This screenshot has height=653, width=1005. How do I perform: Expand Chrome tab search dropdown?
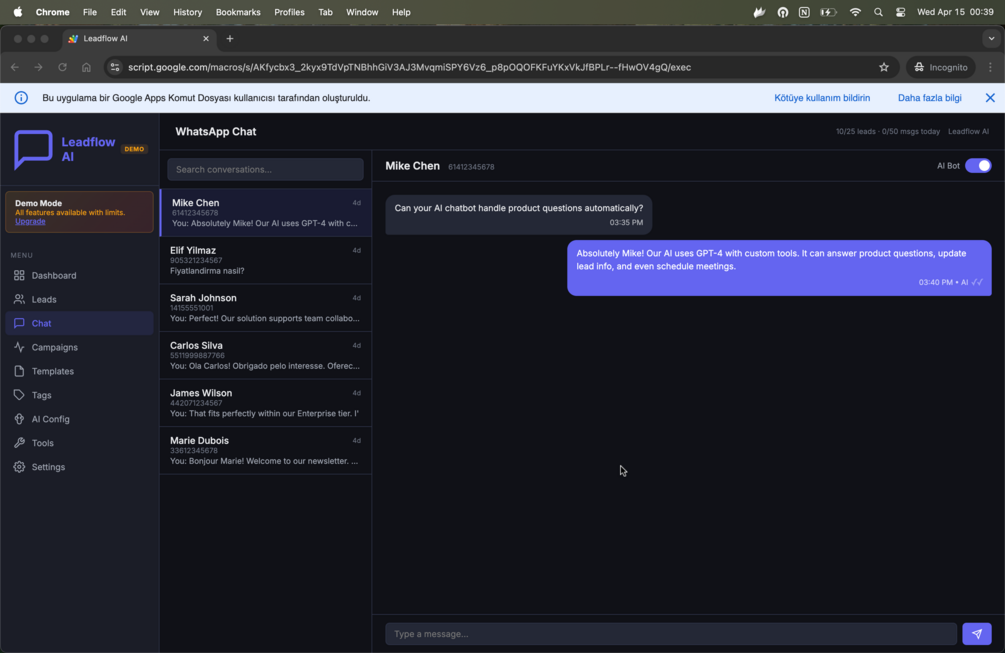991,38
